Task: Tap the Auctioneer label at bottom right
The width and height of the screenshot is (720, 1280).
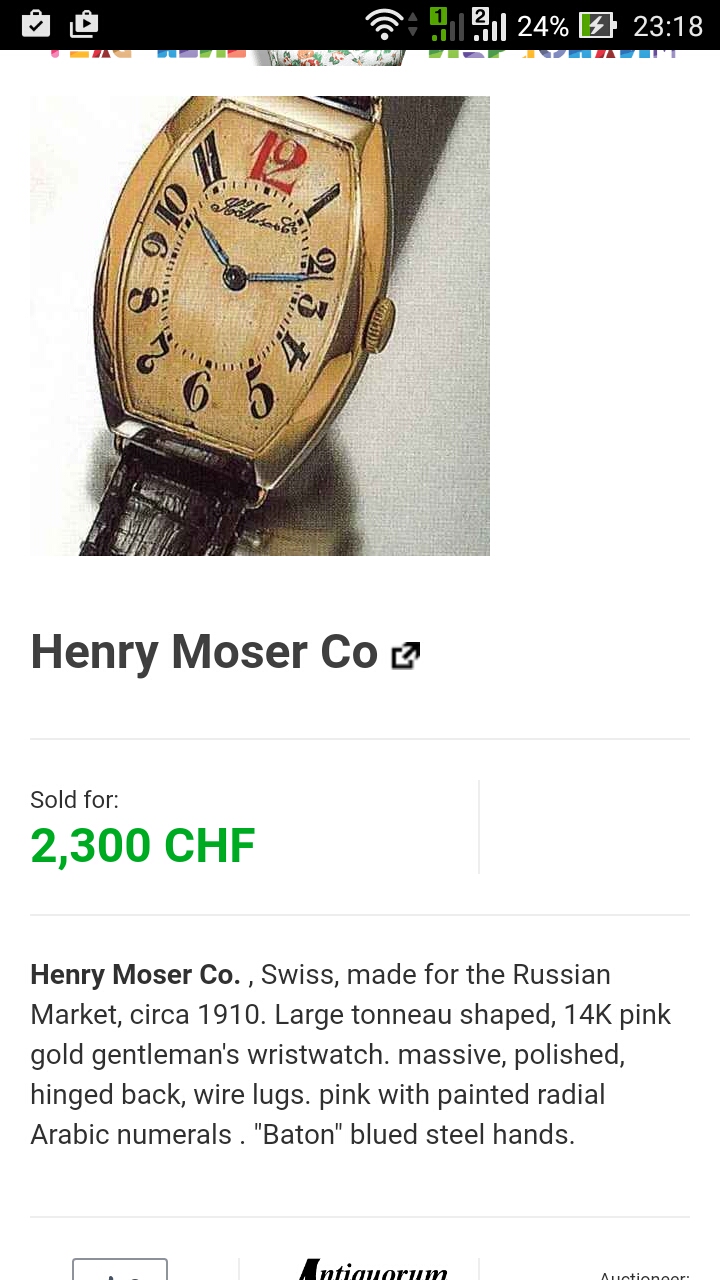Action: (644, 1275)
